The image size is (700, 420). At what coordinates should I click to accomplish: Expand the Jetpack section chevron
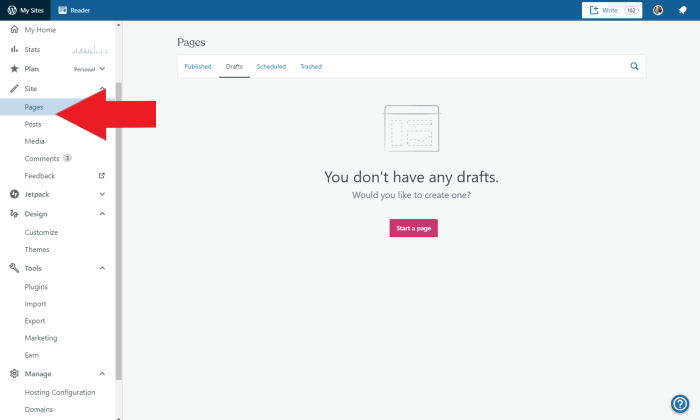pos(102,194)
